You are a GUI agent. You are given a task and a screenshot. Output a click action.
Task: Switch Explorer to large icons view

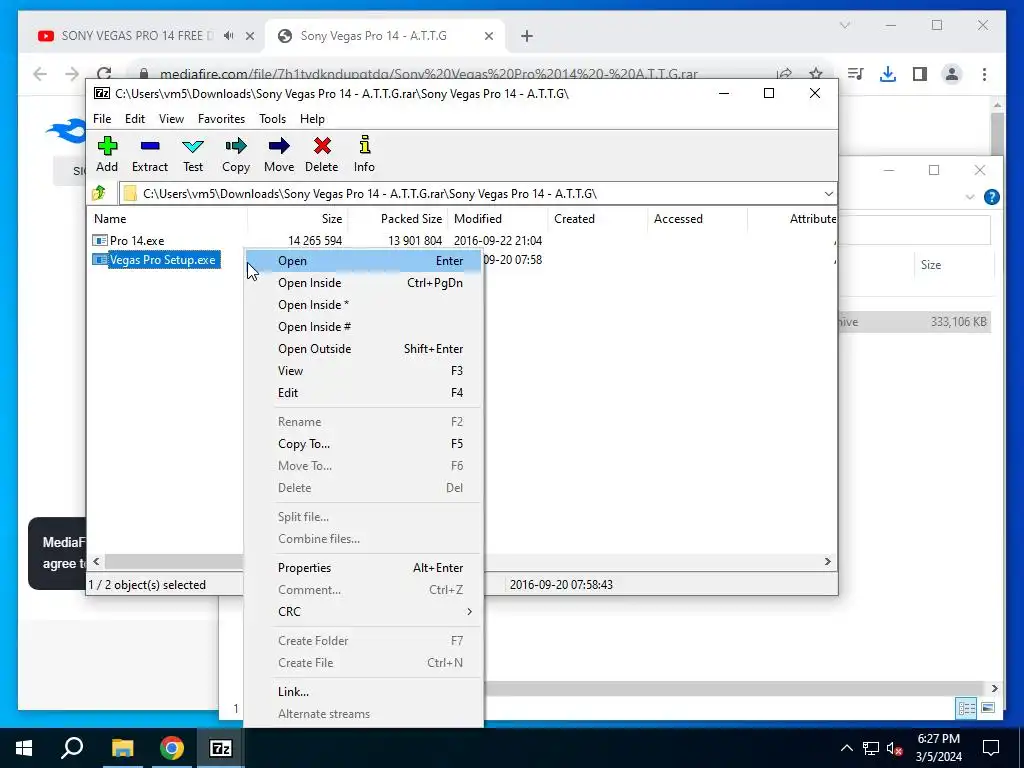(988, 708)
